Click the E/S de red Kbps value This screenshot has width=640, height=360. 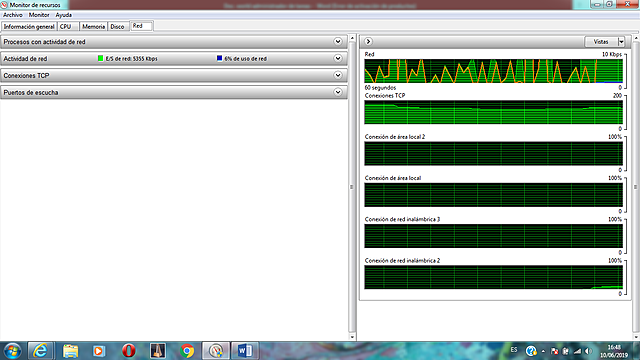point(131,59)
